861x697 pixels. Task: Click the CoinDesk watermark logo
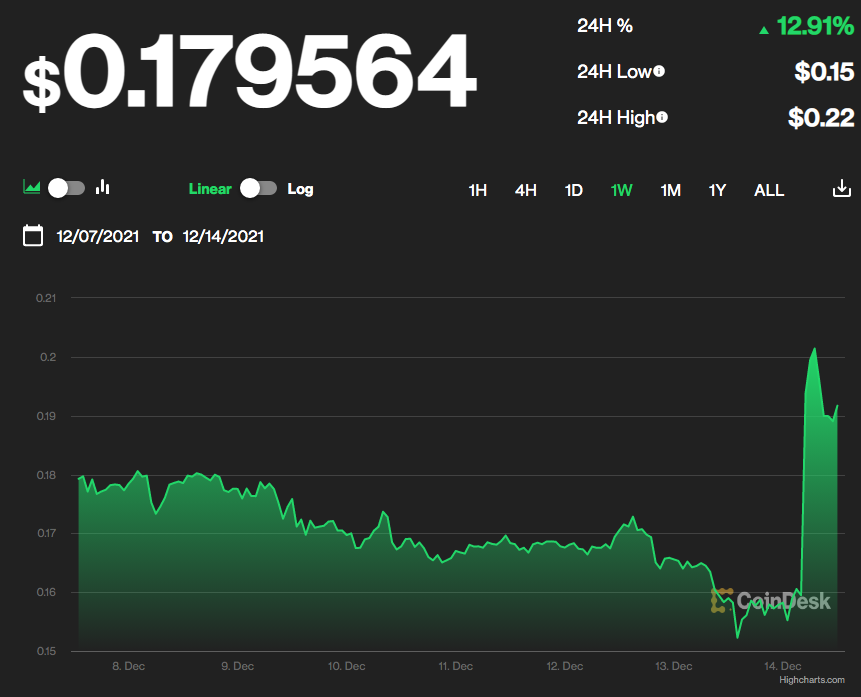coord(770,600)
